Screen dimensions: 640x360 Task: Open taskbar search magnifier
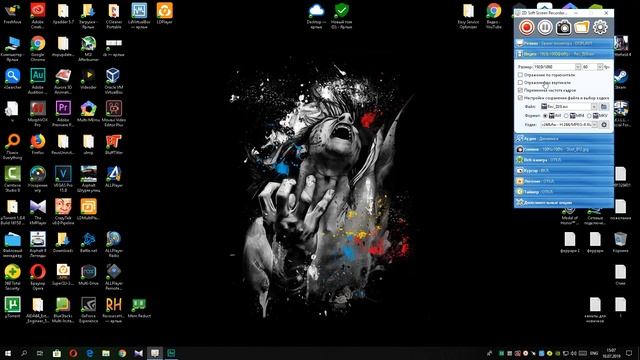click(x=24, y=353)
